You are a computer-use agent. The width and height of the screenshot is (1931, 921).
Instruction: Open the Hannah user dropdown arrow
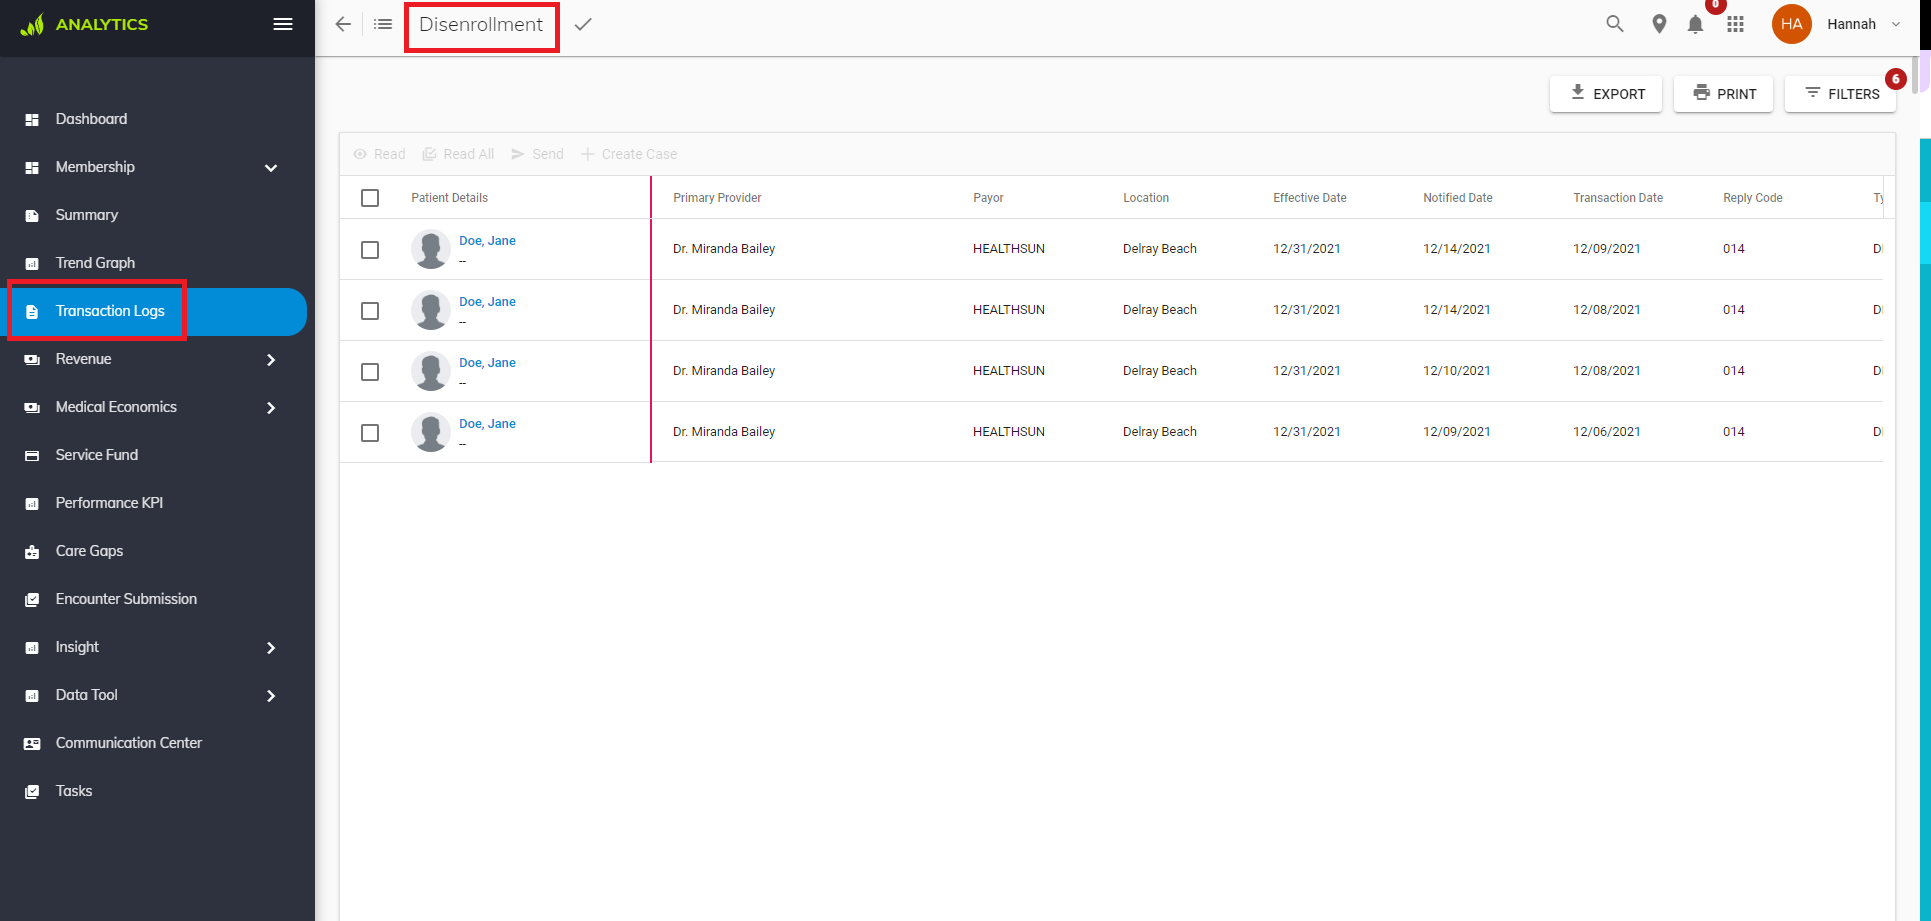coord(1895,24)
